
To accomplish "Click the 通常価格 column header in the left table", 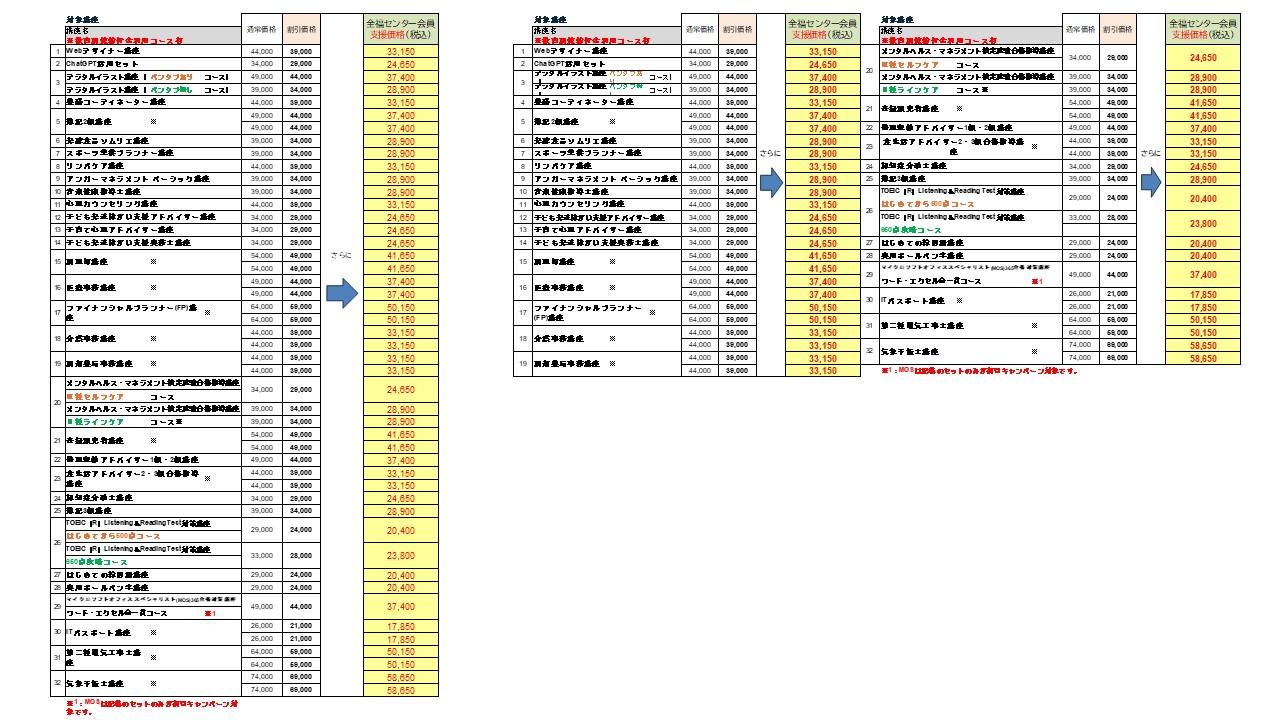I will coord(261,30).
